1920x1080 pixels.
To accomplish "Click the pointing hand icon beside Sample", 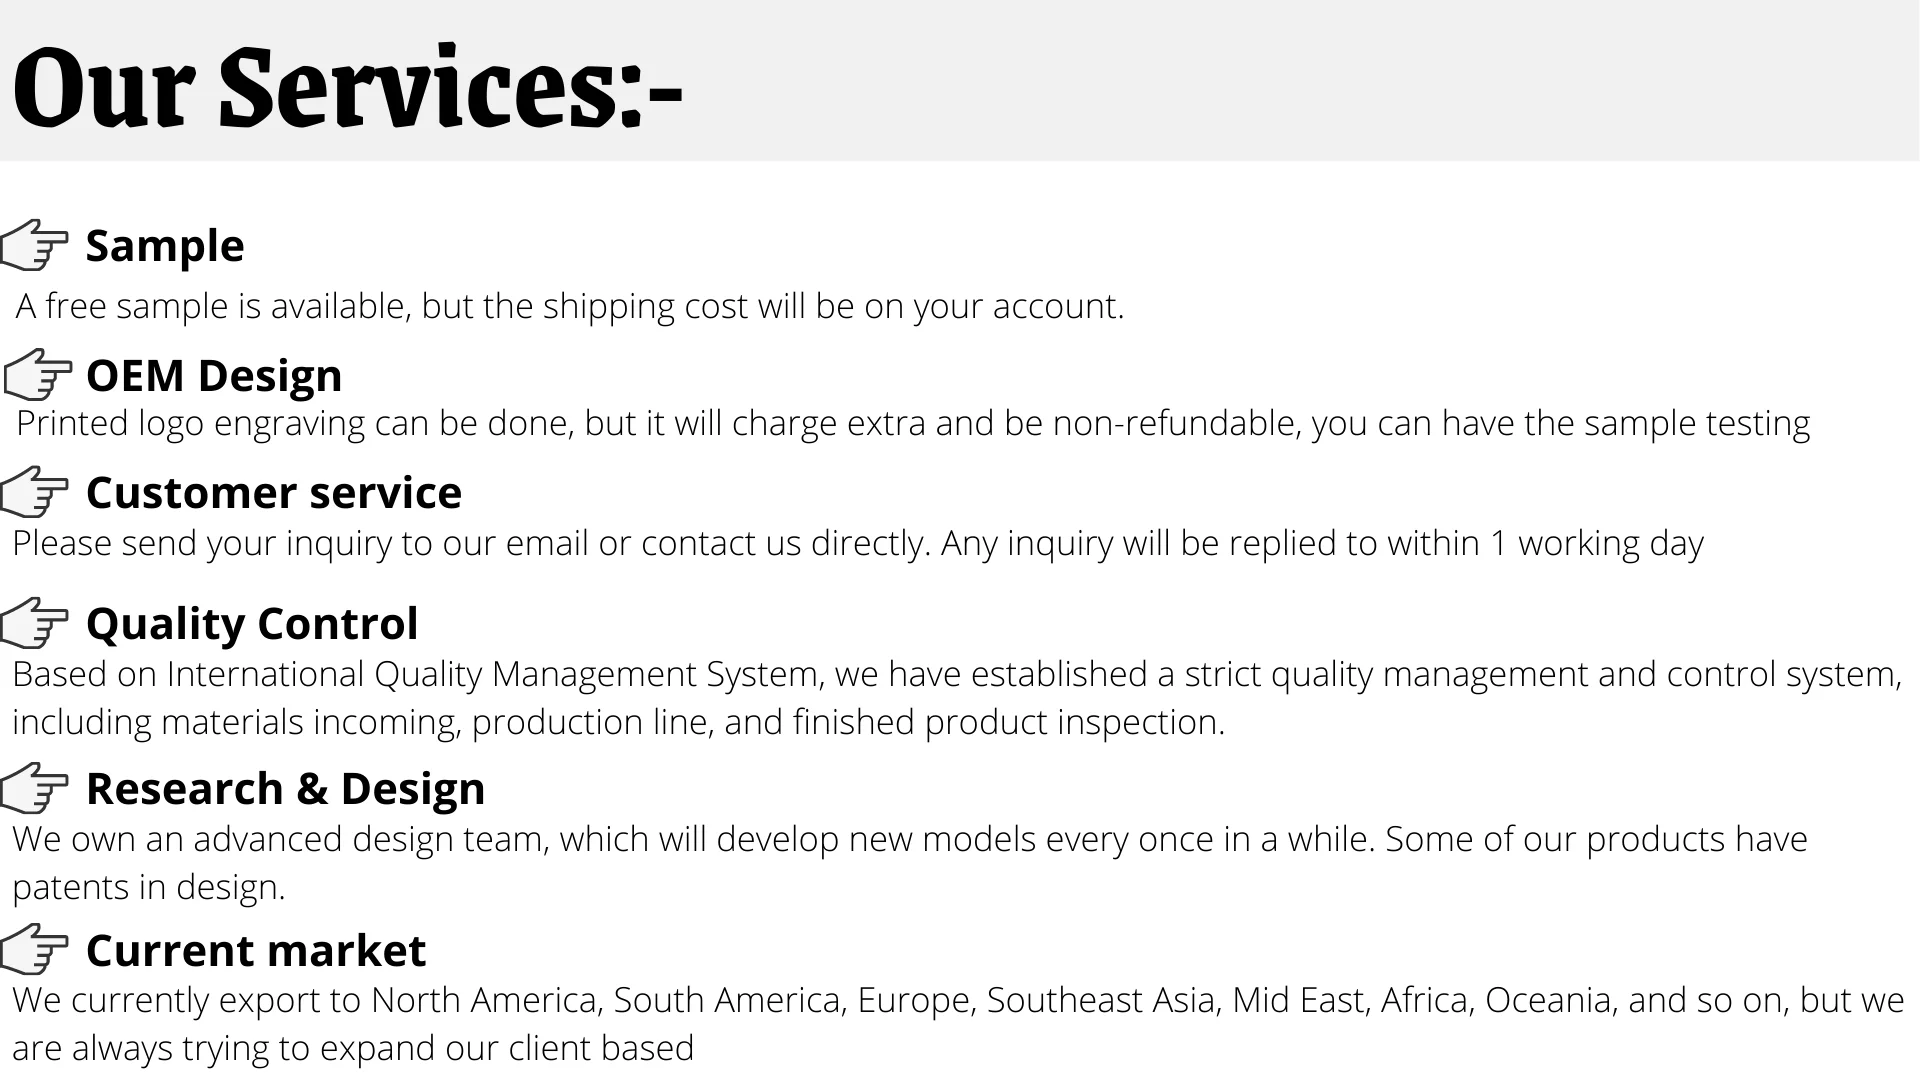I will (35, 245).
